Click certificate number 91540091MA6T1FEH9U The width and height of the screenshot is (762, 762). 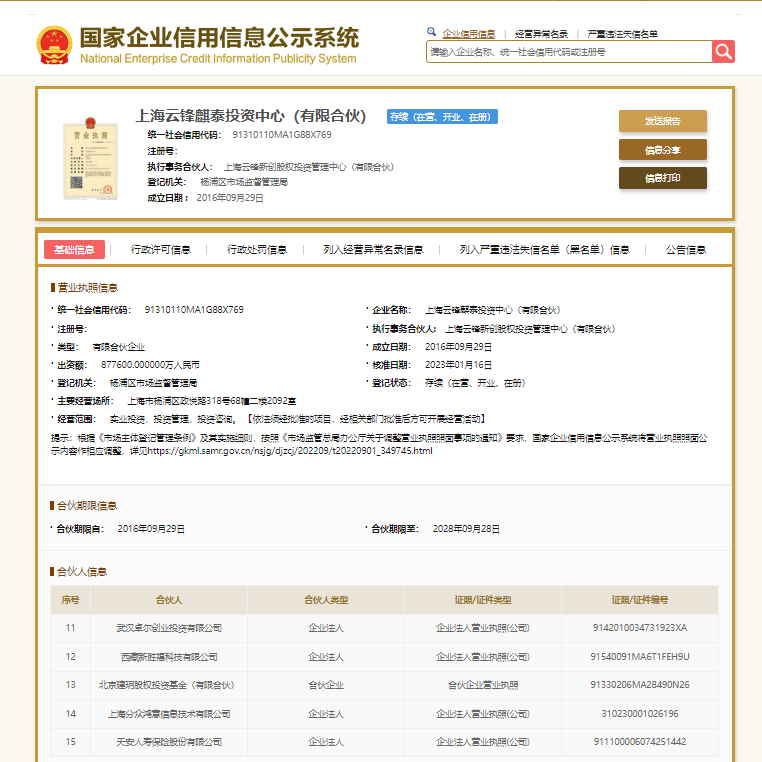click(640, 657)
